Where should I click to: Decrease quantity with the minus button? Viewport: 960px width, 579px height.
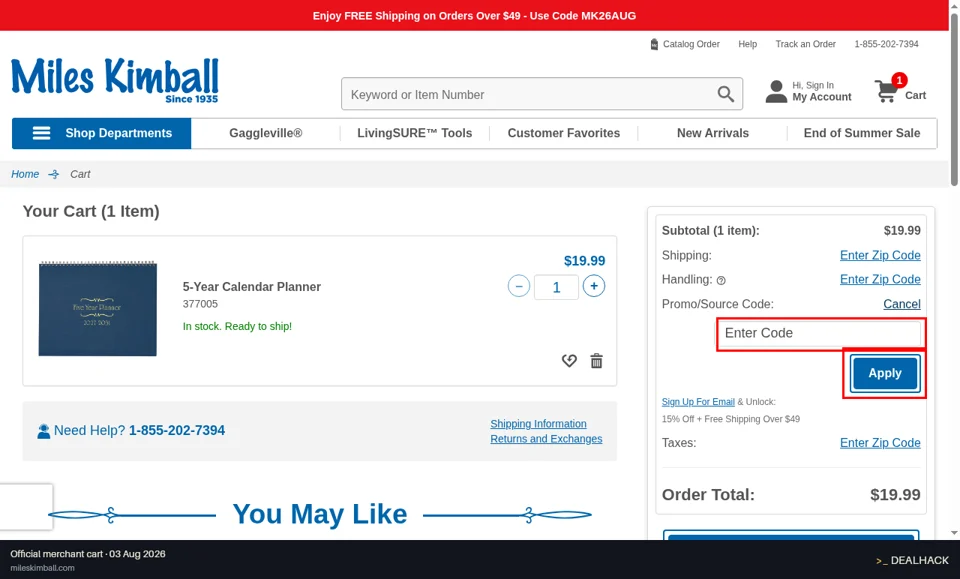(x=519, y=286)
